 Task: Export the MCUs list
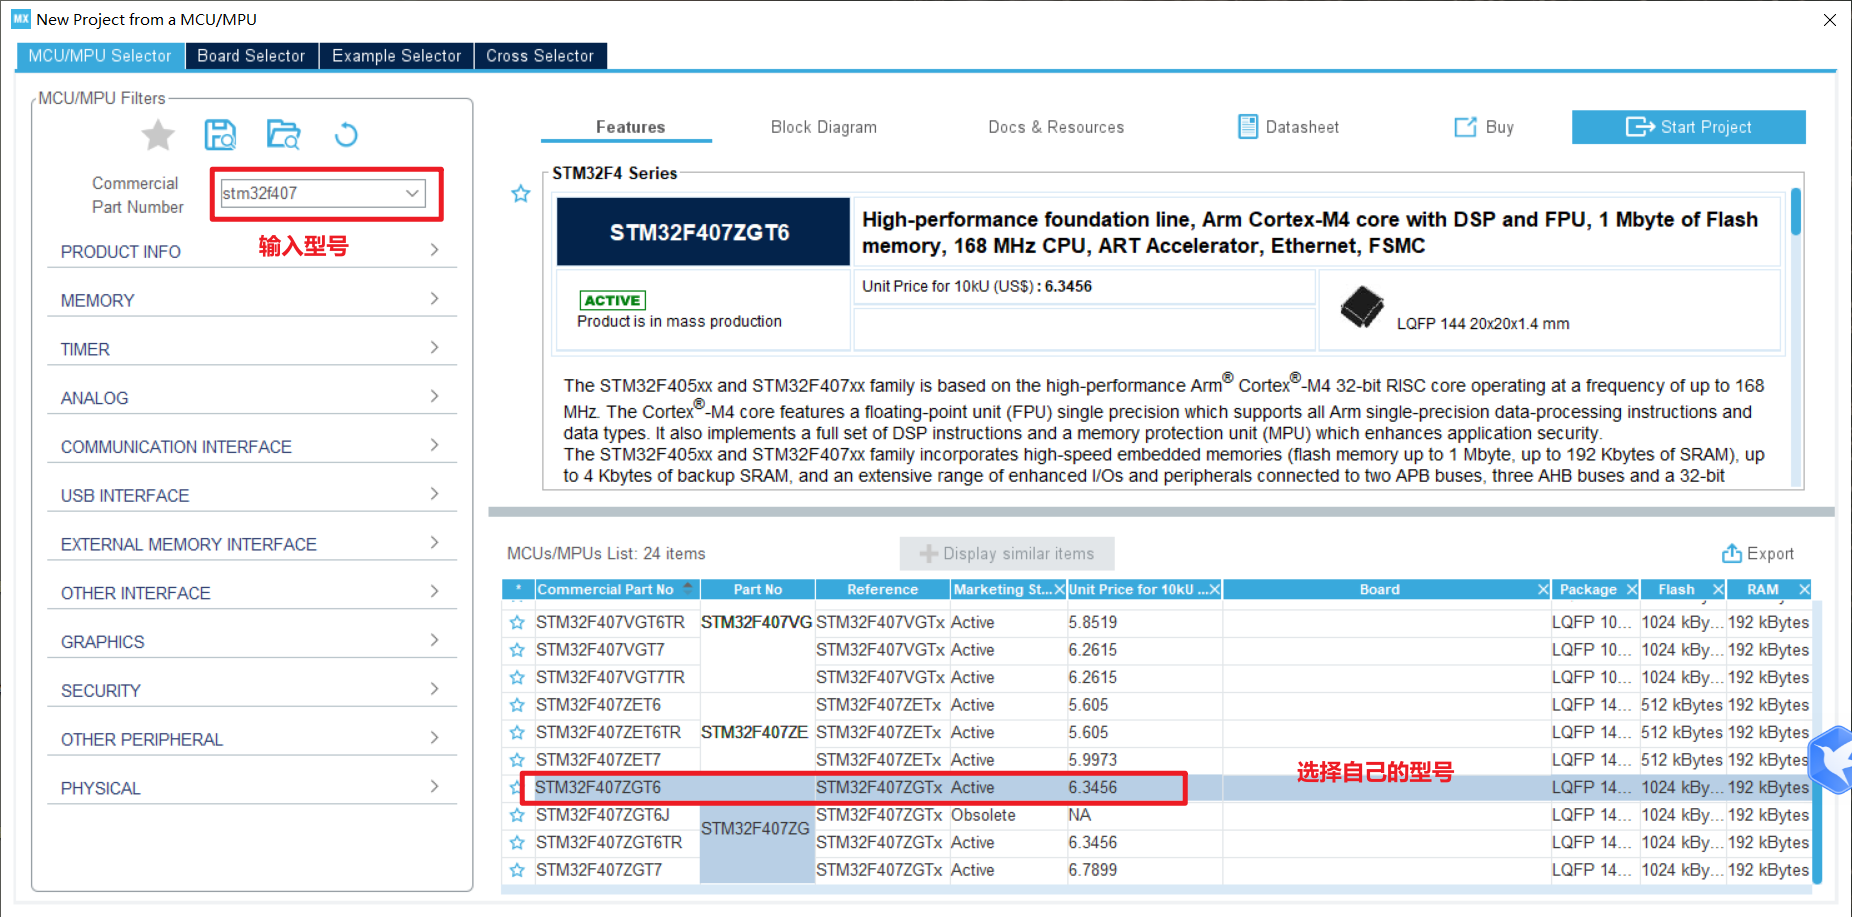click(x=1758, y=553)
